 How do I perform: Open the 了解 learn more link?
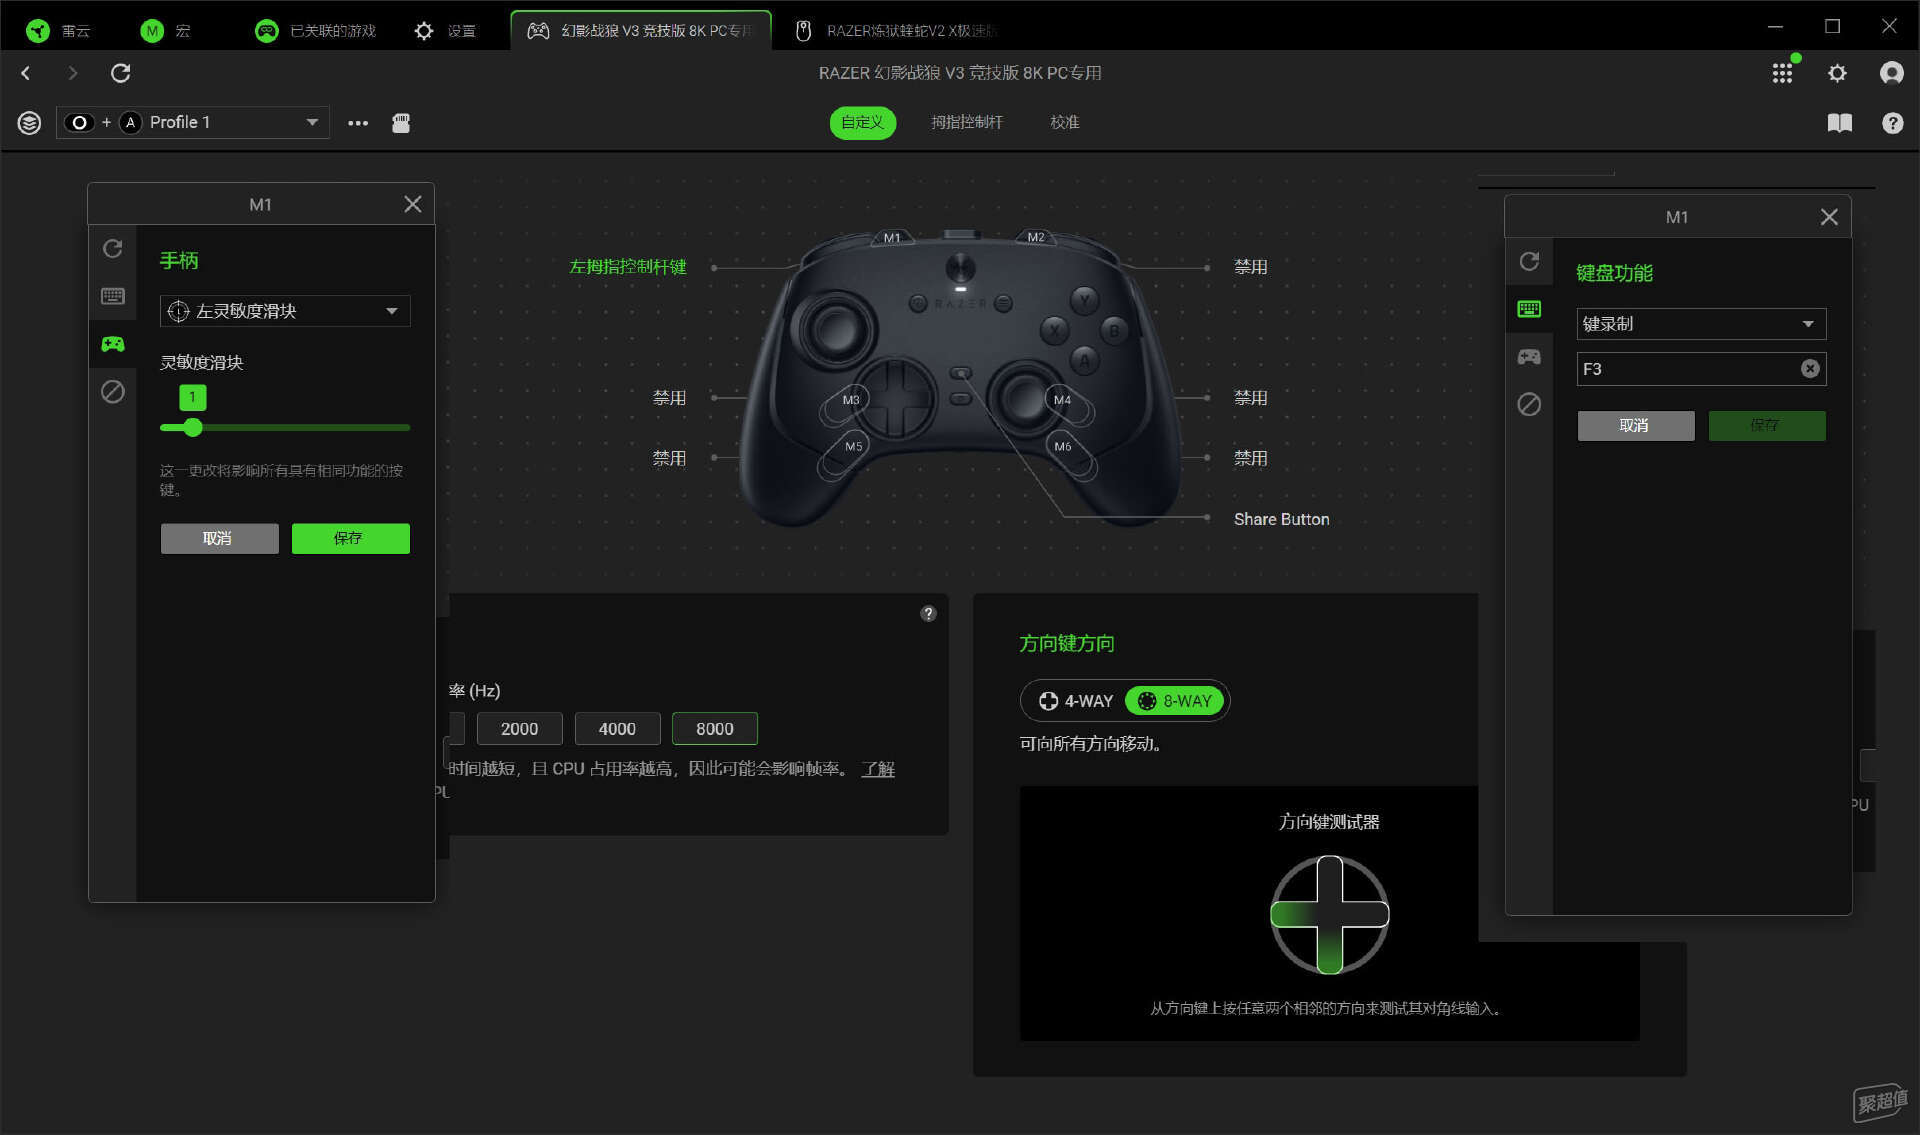[878, 769]
